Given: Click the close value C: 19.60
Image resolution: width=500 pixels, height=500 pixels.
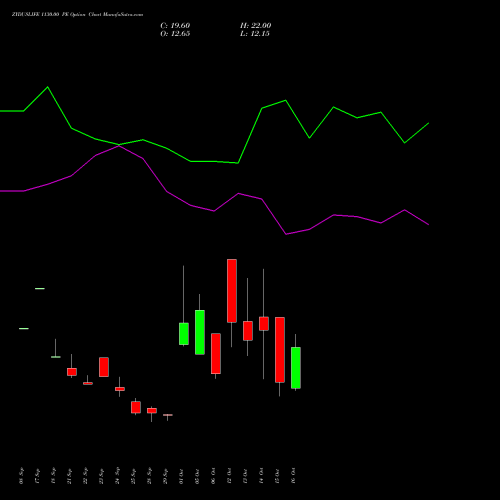Looking at the screenshot, I should click(x=175, y=26).
